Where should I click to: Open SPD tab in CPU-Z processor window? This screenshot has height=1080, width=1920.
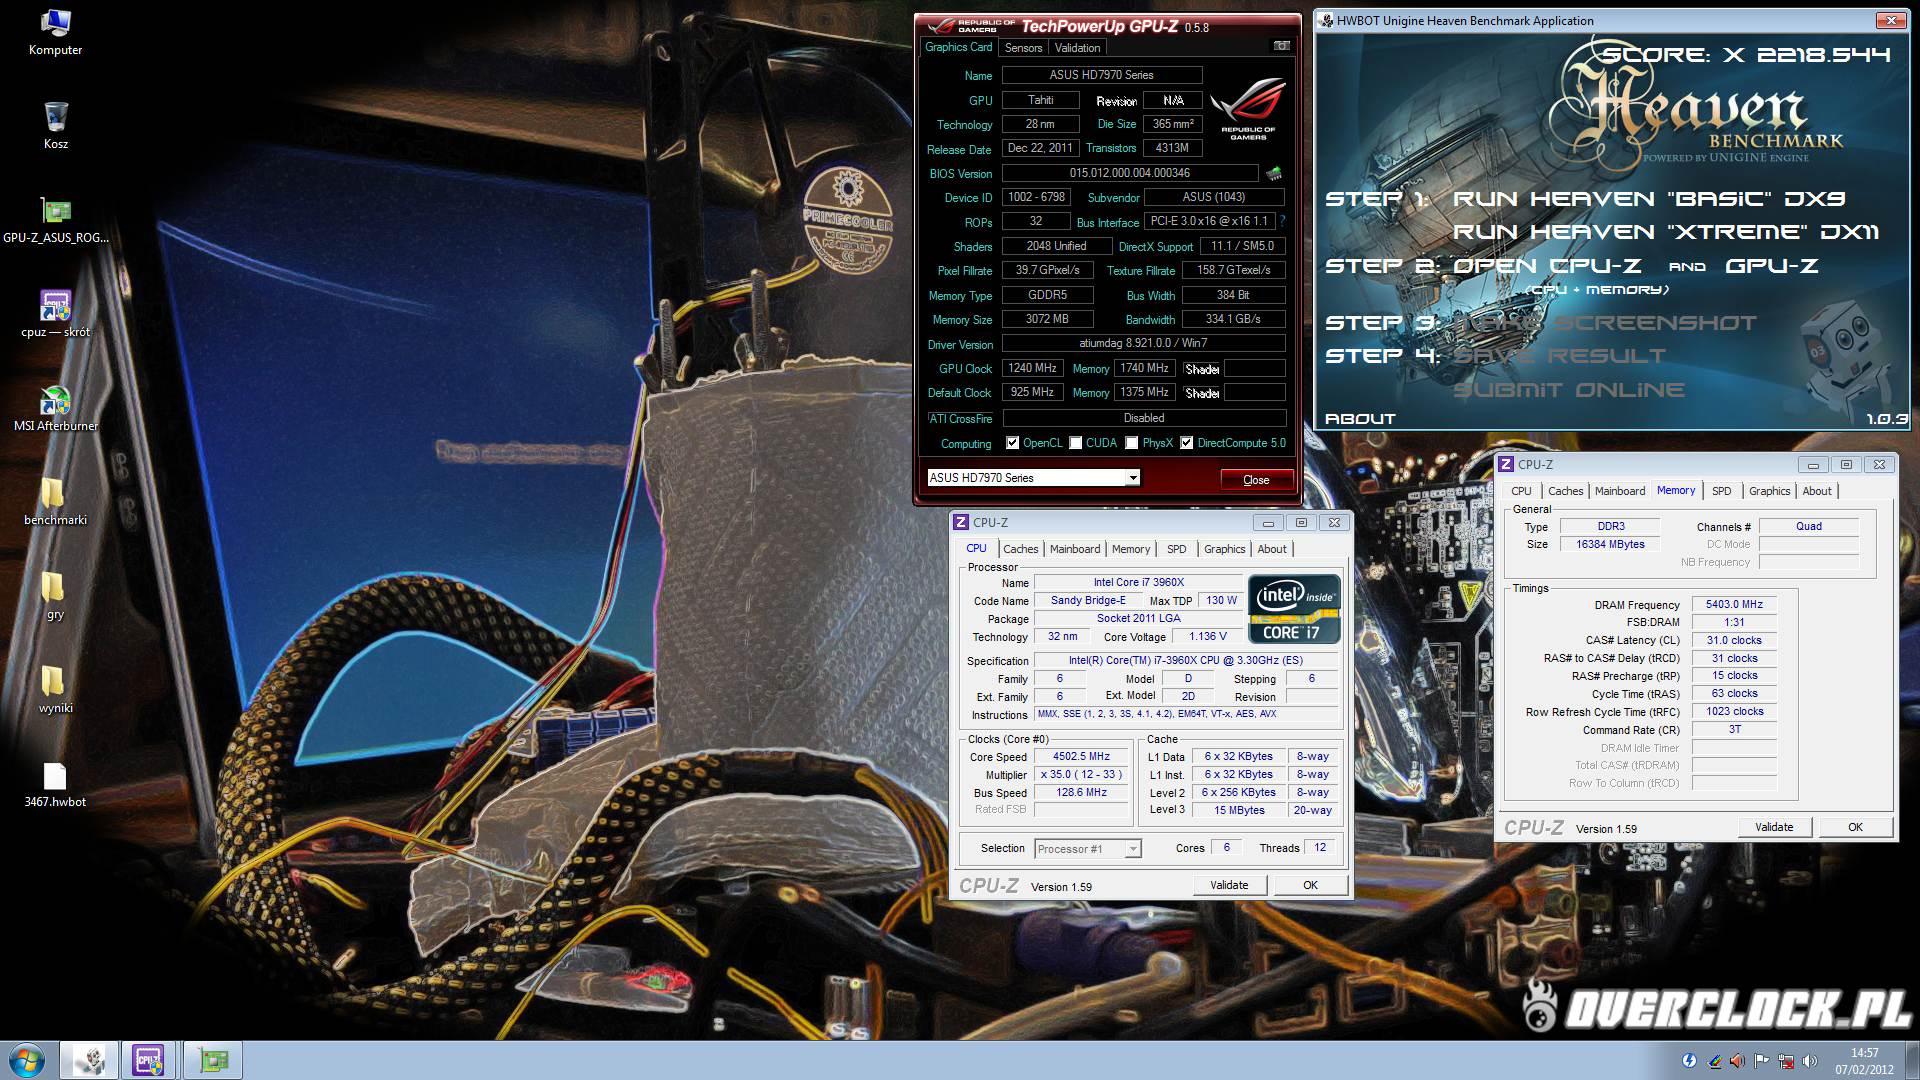click(x=1176, y=549)
